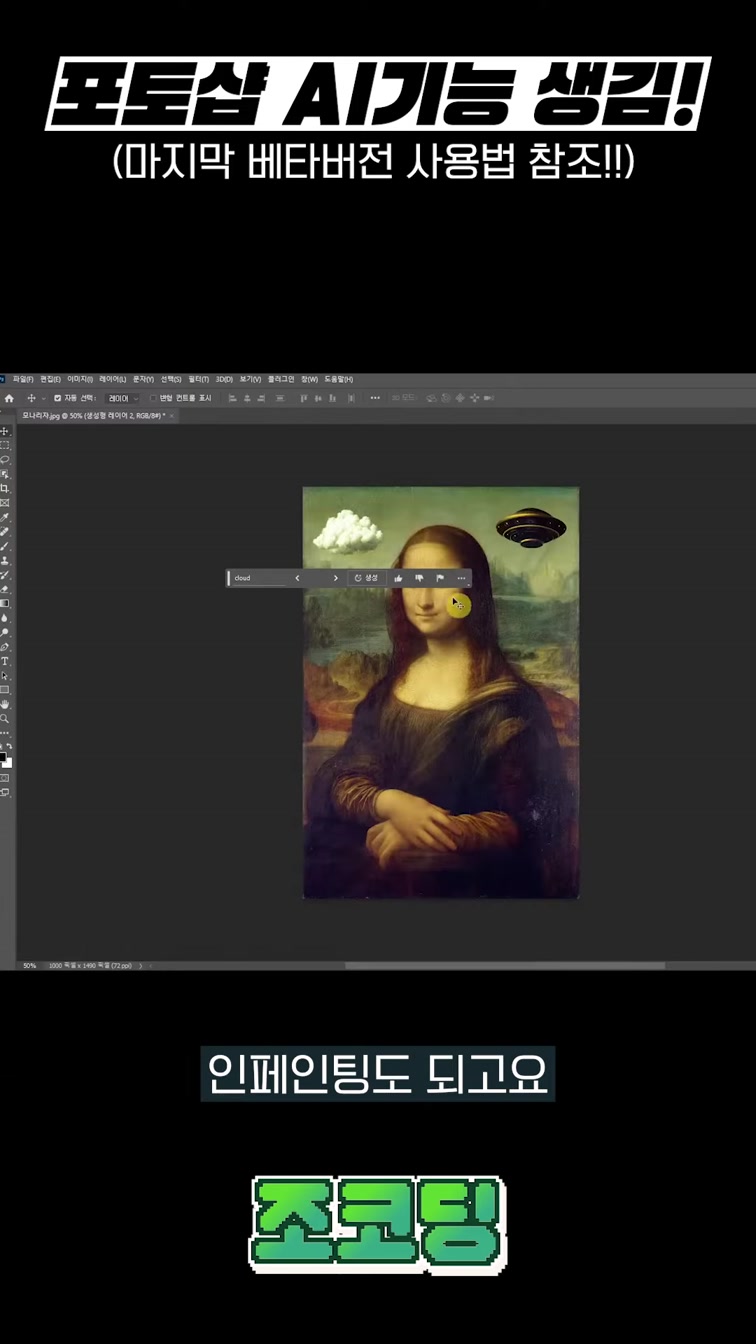756x1344 pixels.
Task: Select the Frame tool
Action: (x=5, y=503)
